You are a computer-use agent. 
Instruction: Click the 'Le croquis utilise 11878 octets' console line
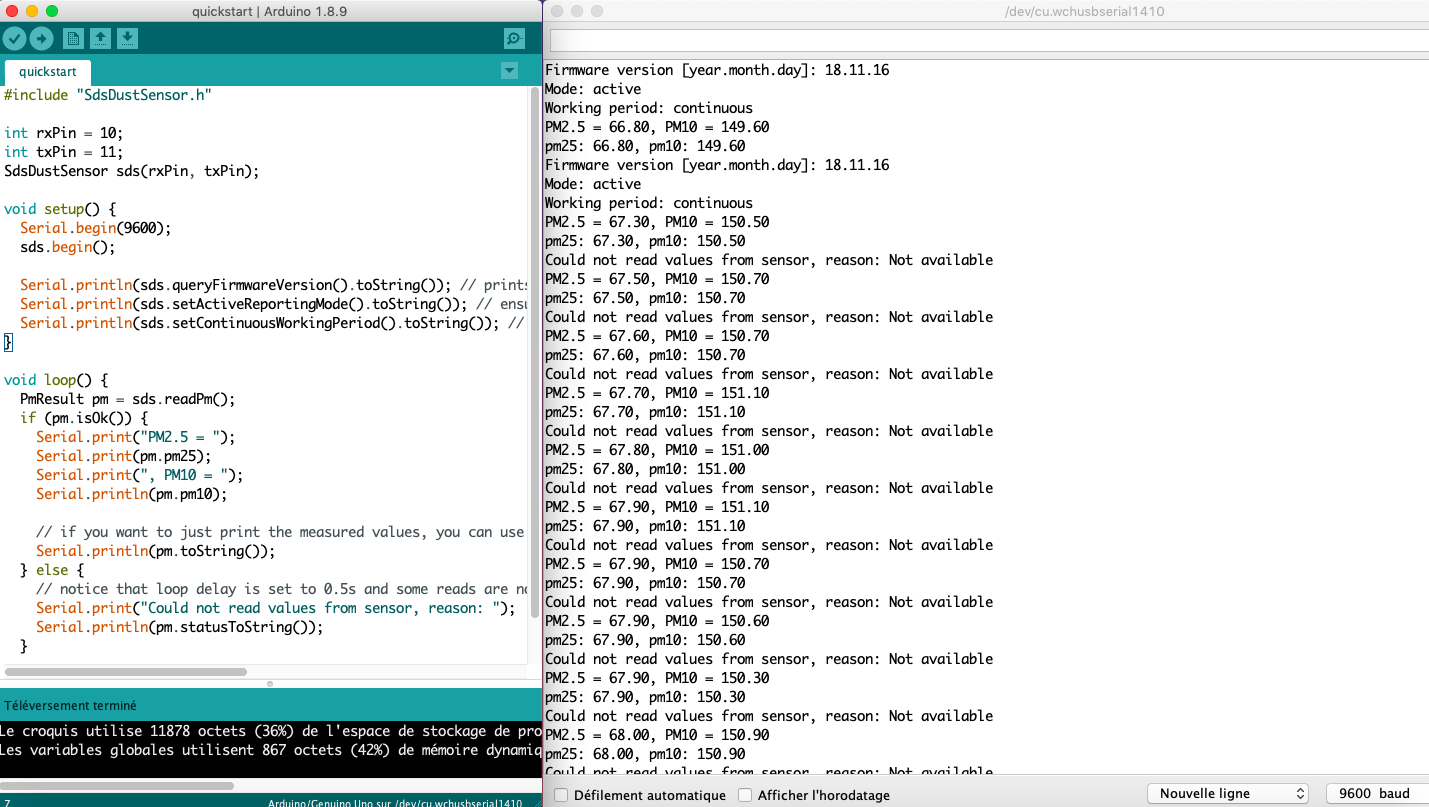[x=271, y=731]
